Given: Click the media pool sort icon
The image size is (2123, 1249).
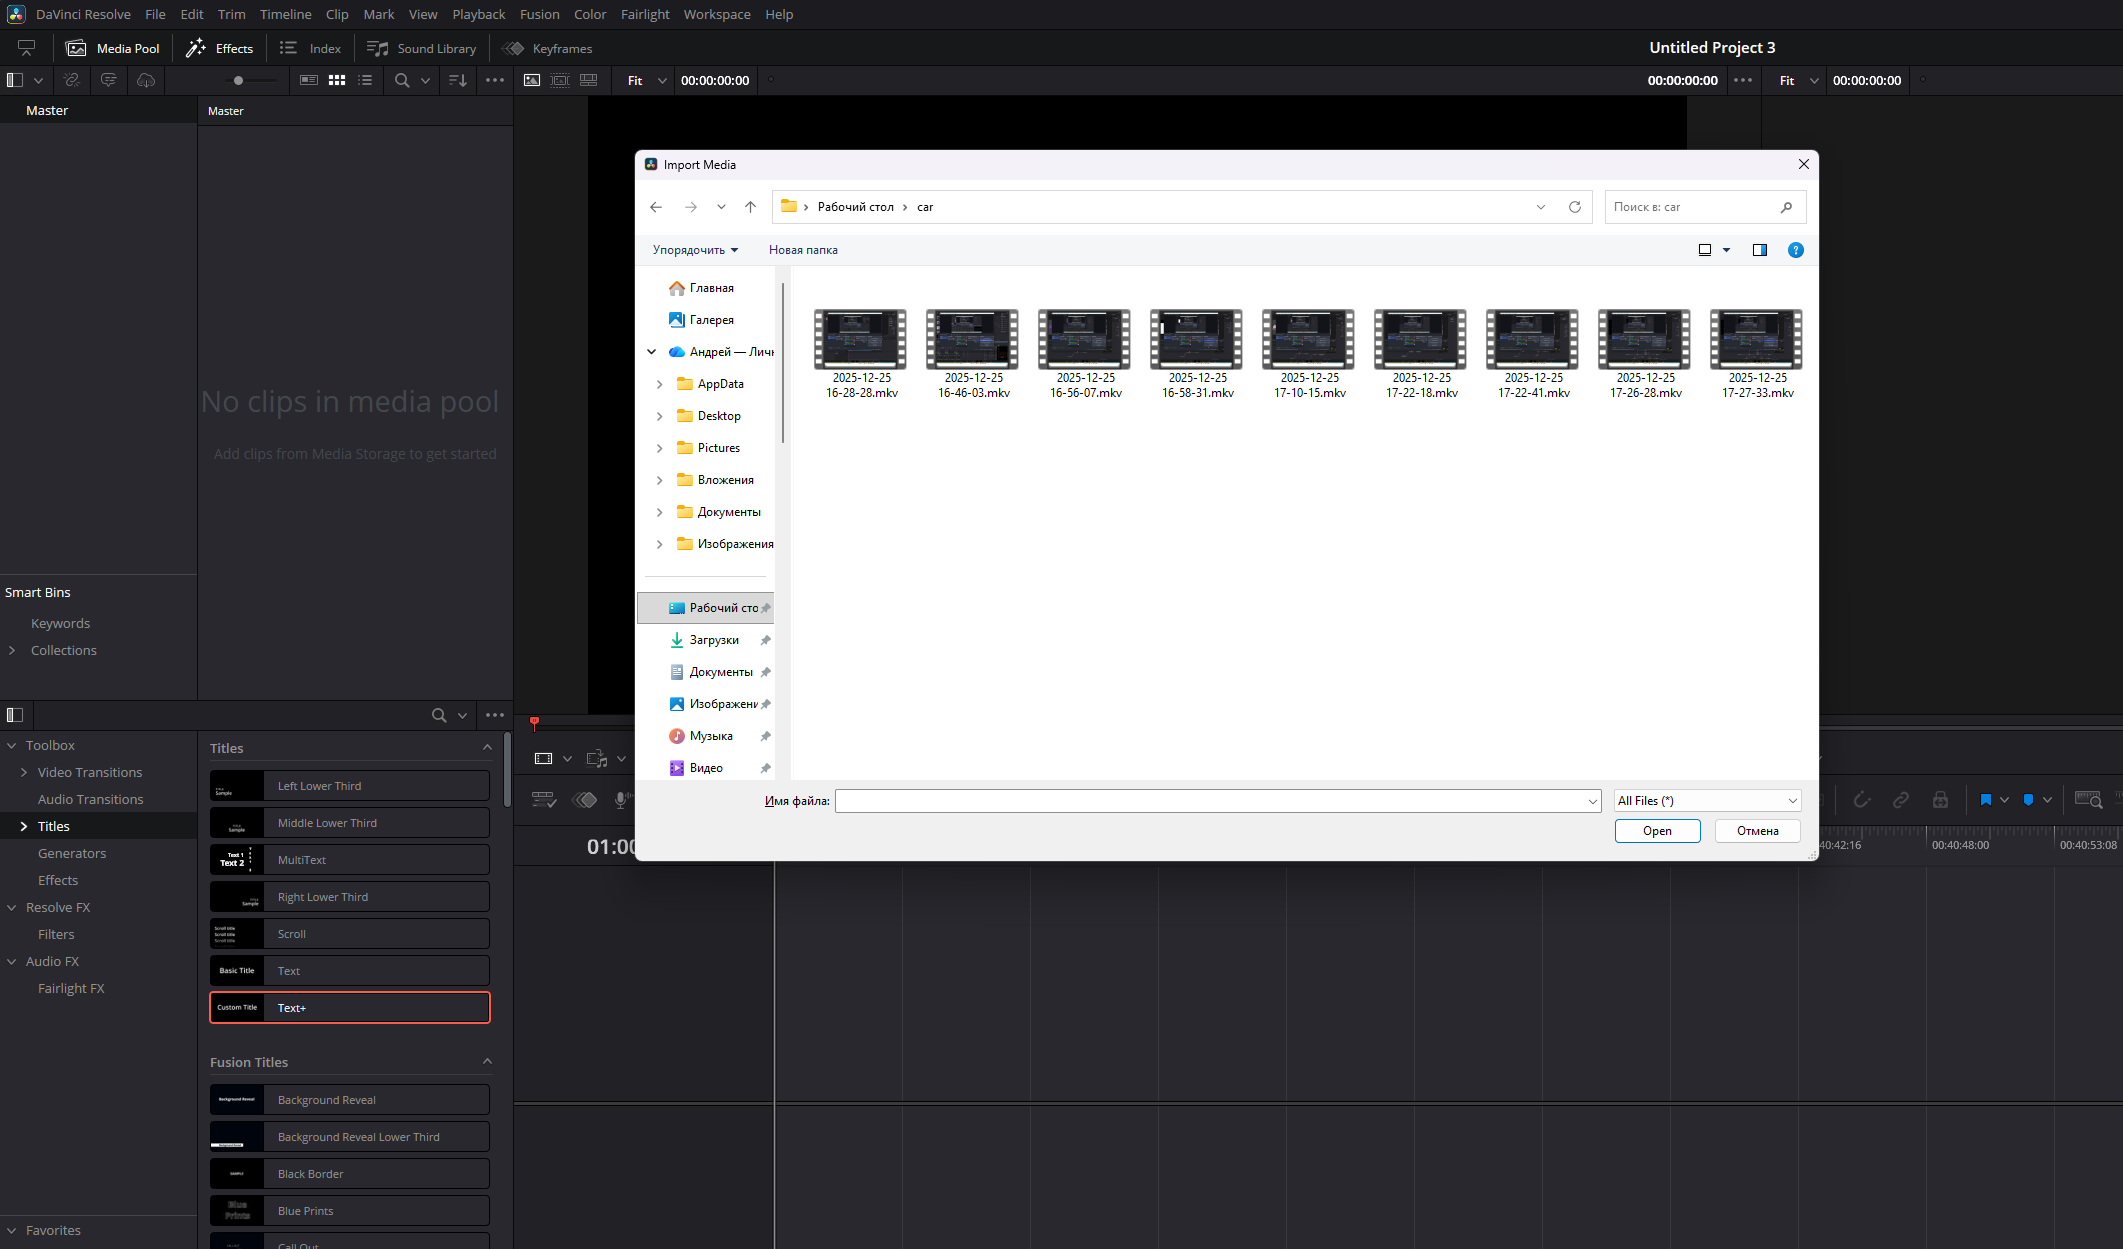Looking at the screenshot, I should pos(457,80).
